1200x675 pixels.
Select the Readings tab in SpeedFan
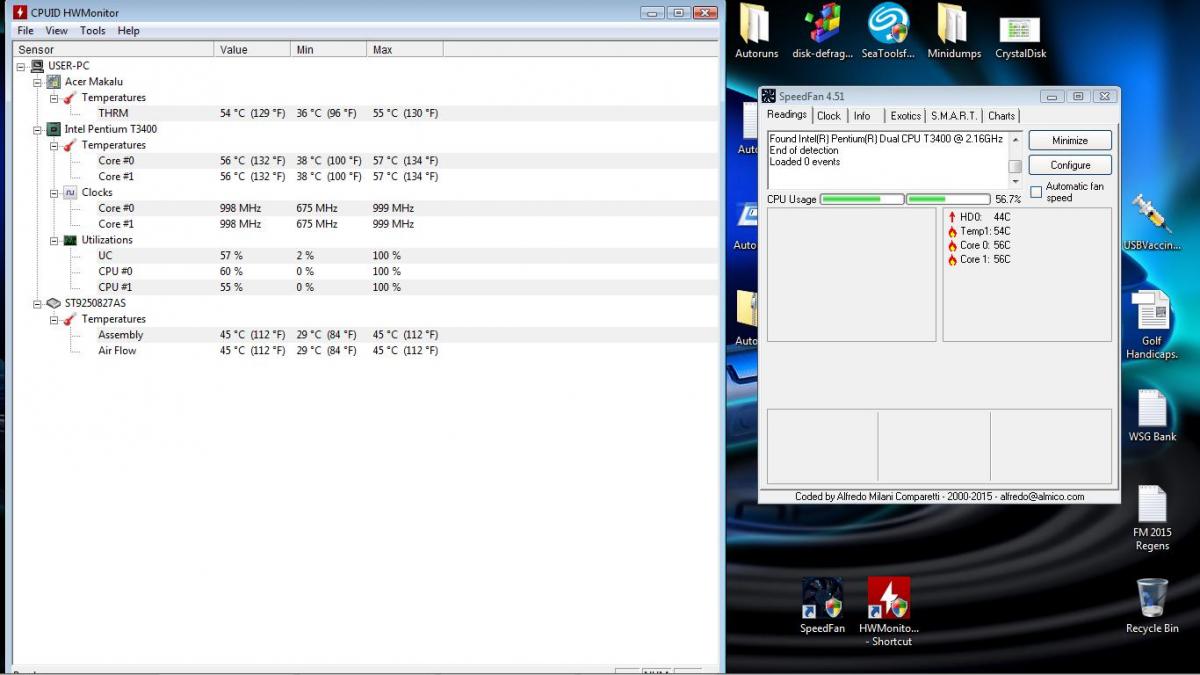tap(787, 115)
